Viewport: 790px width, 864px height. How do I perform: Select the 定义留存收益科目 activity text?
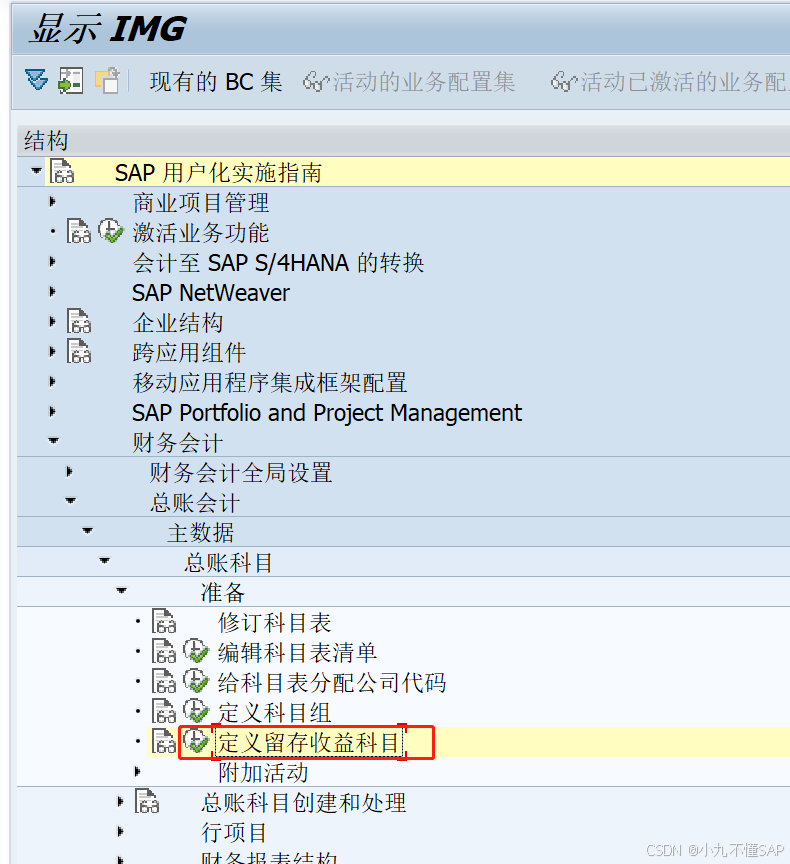[309, 743]
